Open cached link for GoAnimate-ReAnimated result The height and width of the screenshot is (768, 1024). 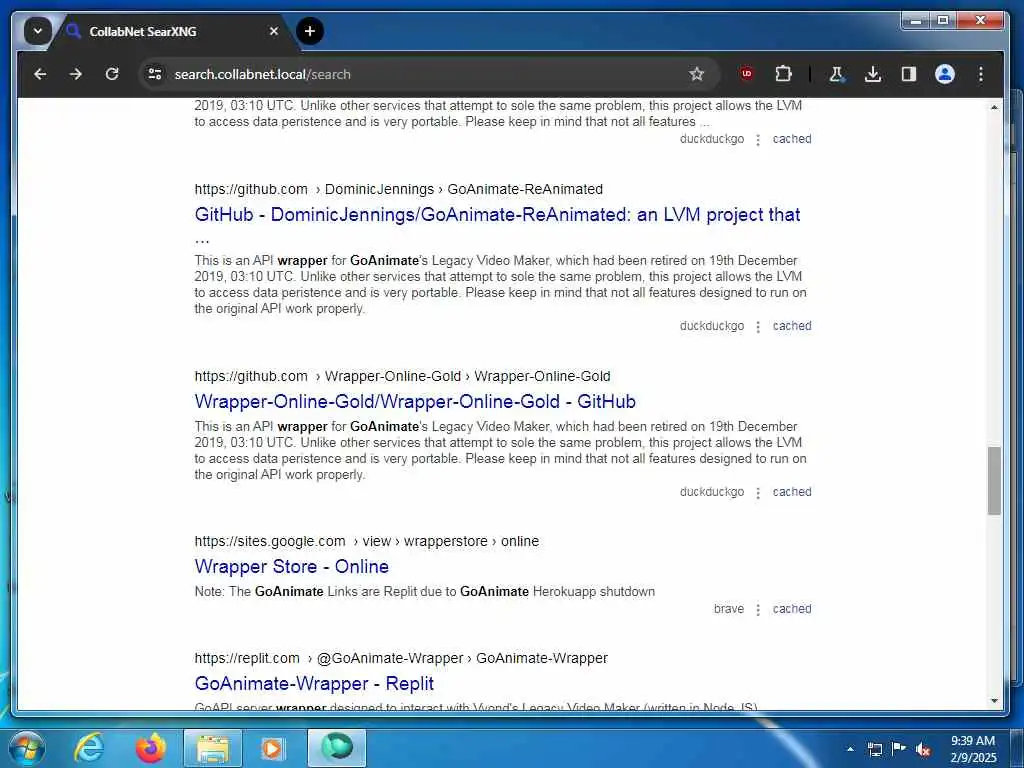point(792,326)
